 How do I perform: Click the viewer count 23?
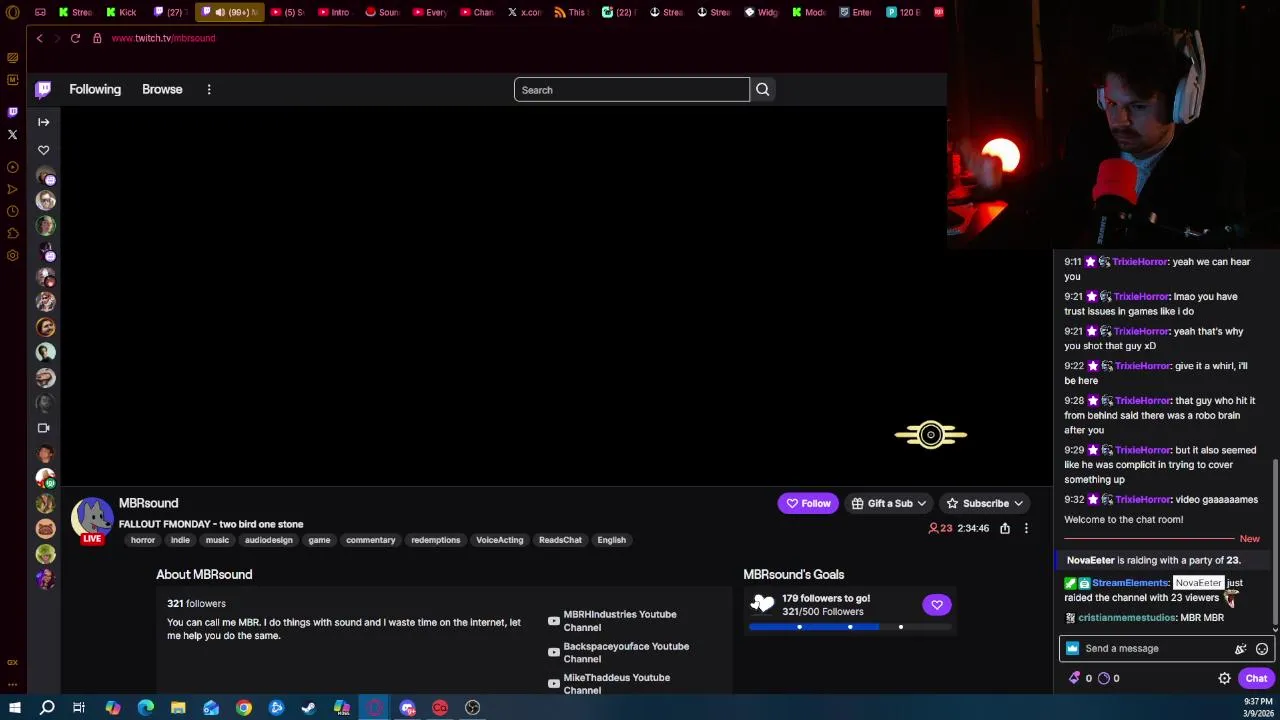pyautogui.click(x=941, y=528)
